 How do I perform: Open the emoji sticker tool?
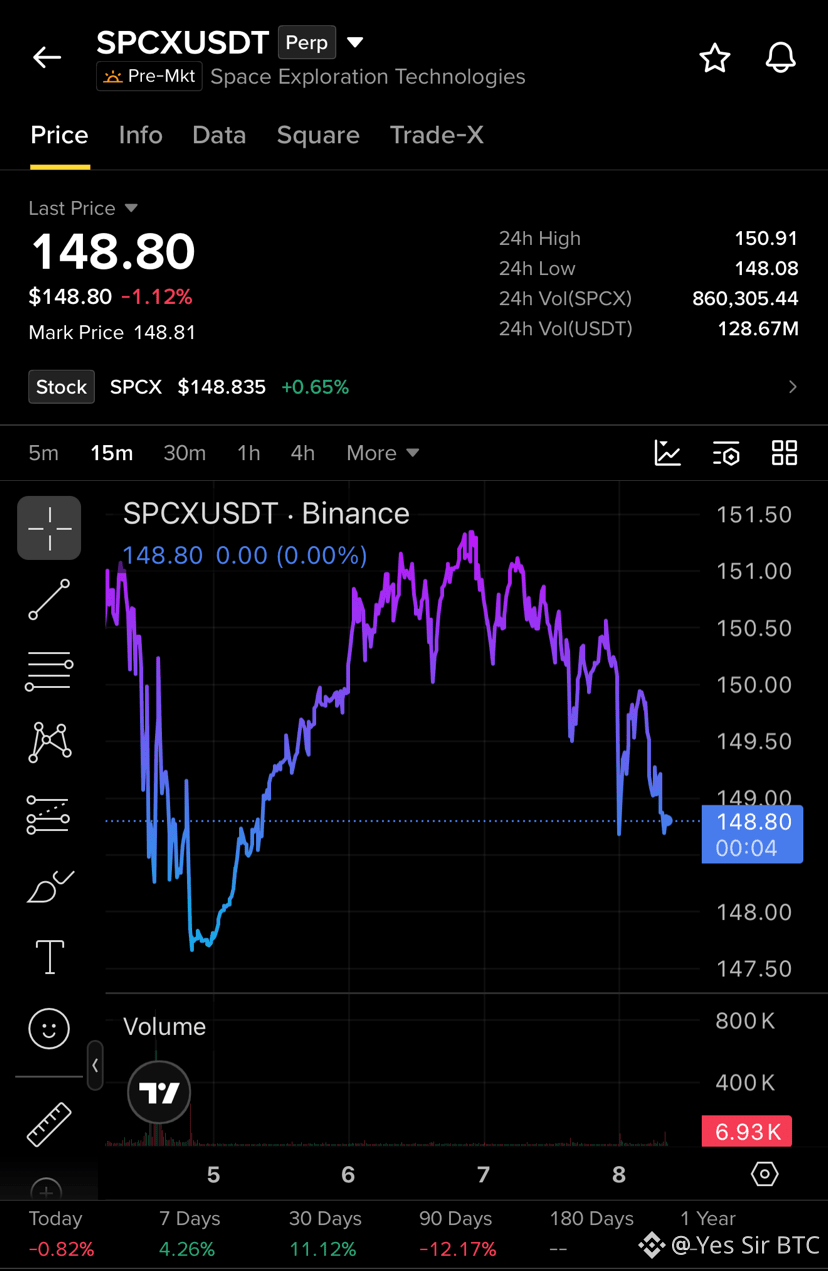[49, 1028]
